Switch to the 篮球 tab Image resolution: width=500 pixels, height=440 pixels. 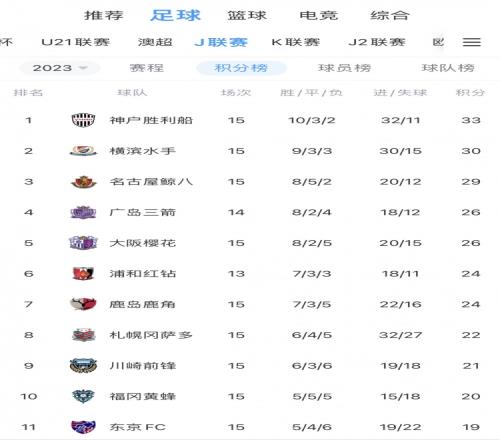click(247, 15)
